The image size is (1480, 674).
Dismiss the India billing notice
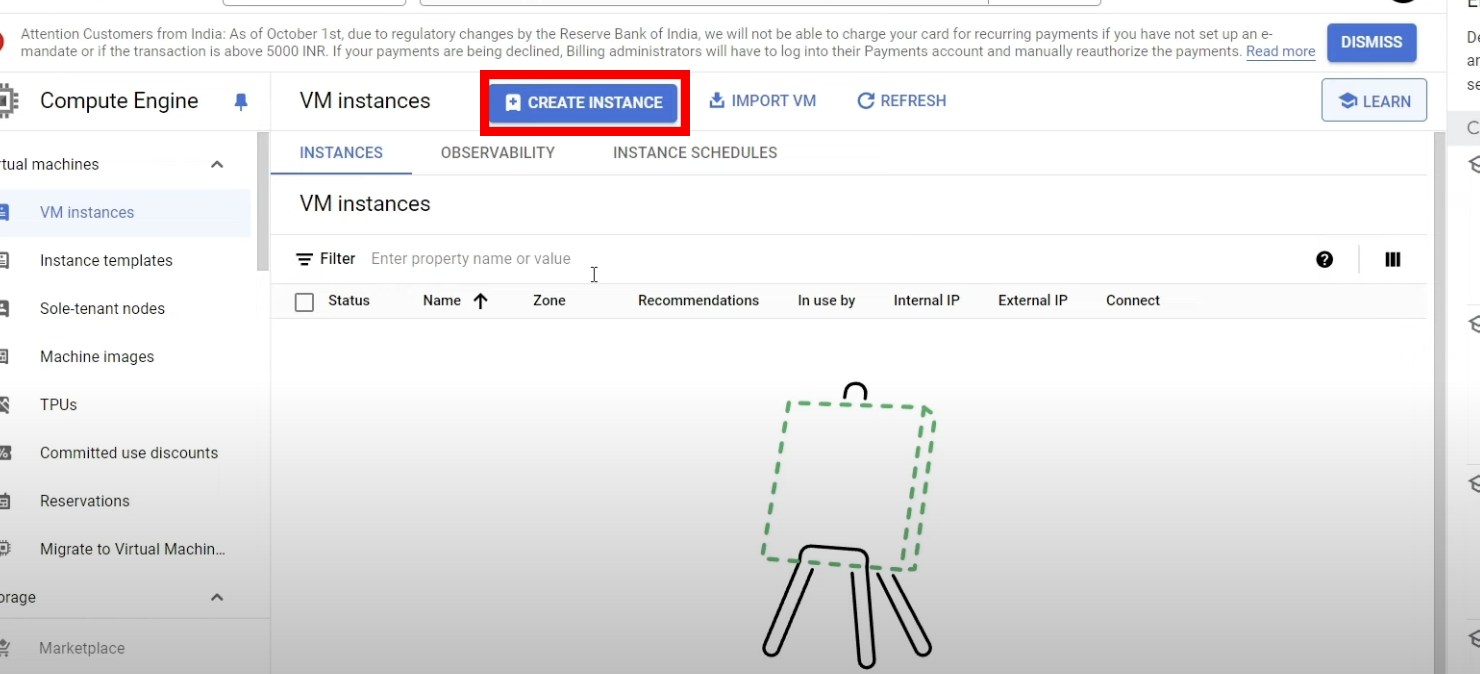tap(1371, 43)
